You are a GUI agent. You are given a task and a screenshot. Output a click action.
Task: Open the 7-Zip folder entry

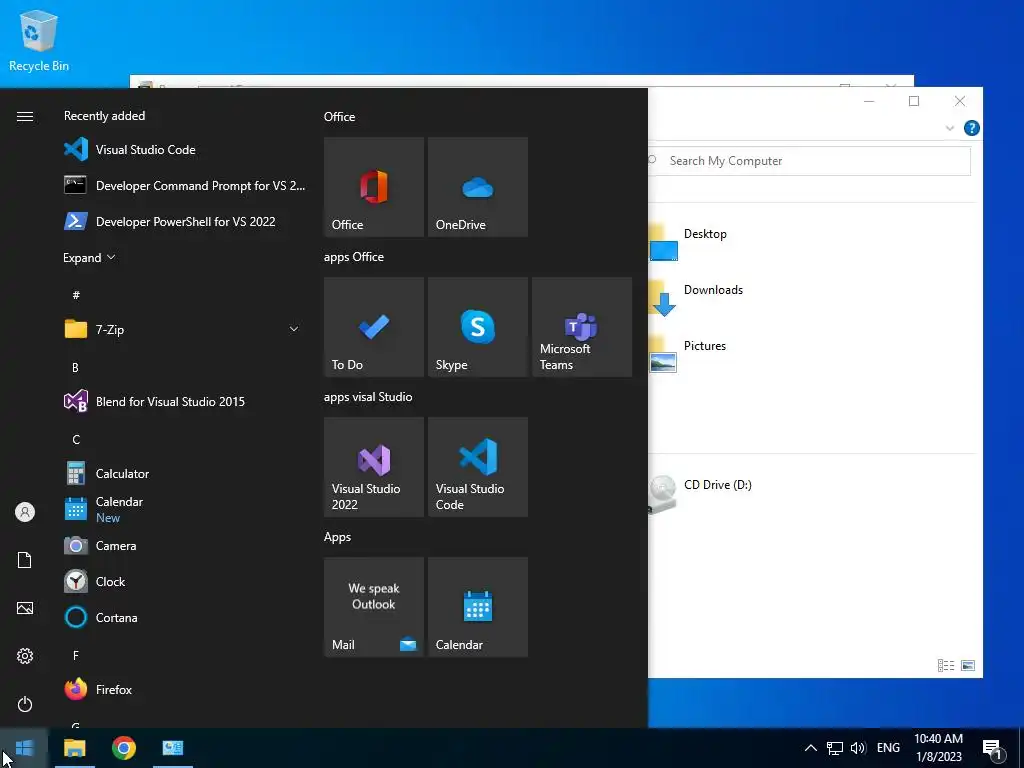tap(183, 329)
